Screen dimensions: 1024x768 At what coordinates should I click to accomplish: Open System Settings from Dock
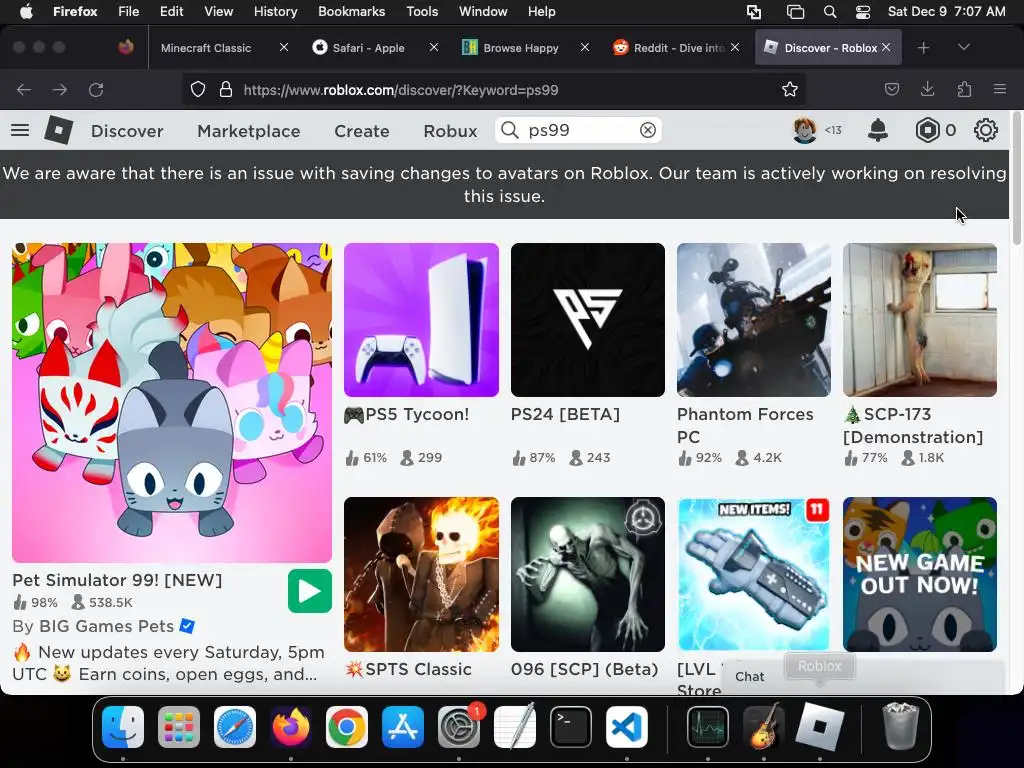pyautogui.click(x=459, y=727)
